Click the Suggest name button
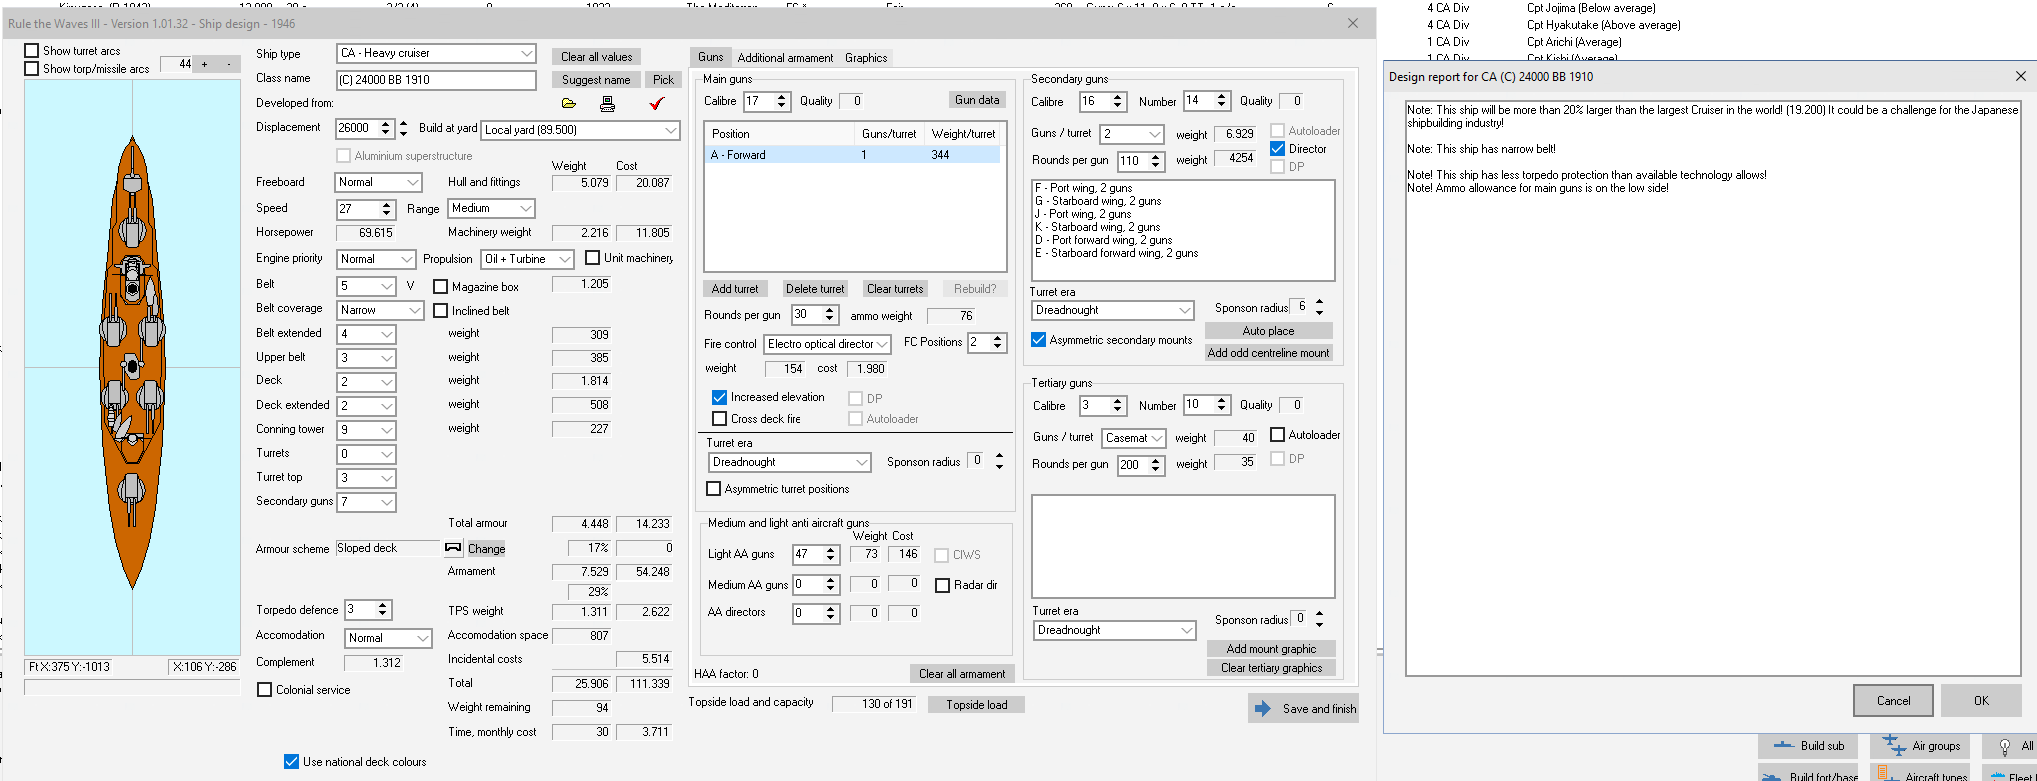The width and height of the screenshot is (2037, 781). coord(596,80)
